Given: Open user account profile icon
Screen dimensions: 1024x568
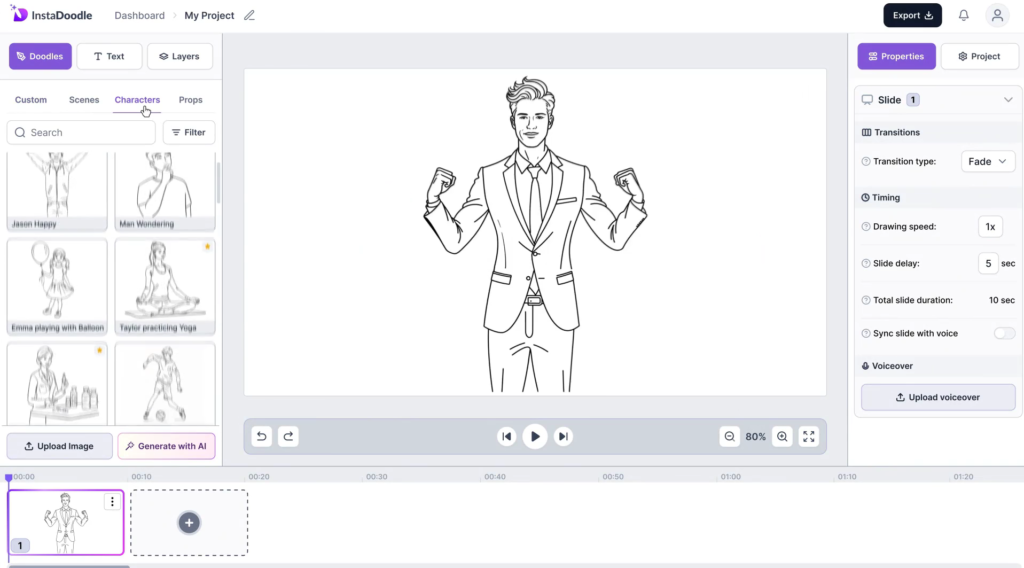Looking at the screenshot, I should 997,15.
